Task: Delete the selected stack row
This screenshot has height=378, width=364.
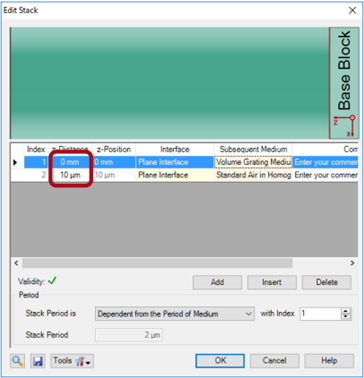Action: 327,282
